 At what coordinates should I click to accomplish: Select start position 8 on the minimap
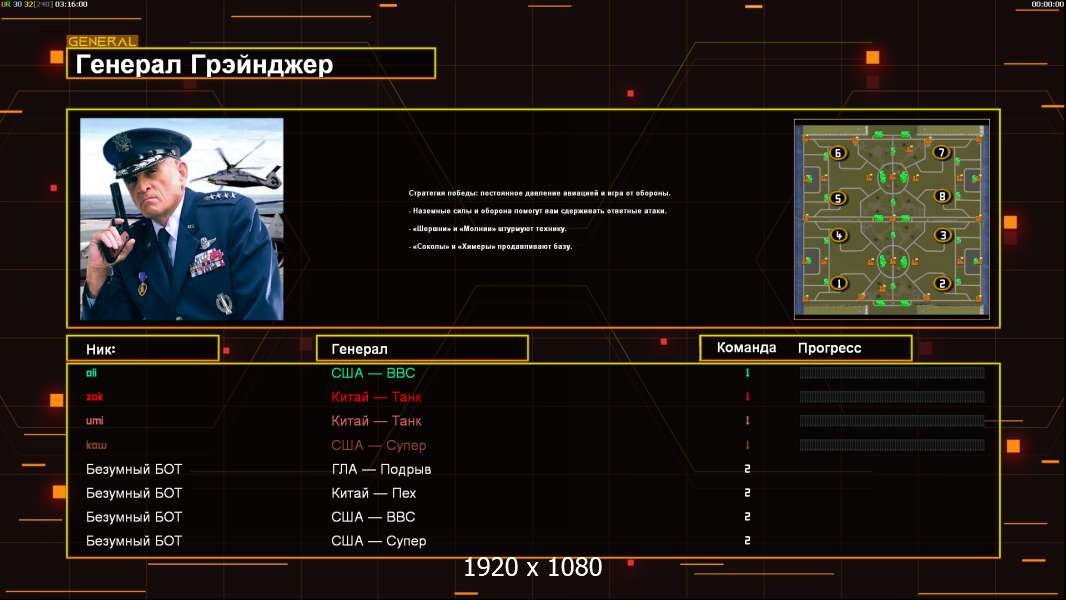942,196
